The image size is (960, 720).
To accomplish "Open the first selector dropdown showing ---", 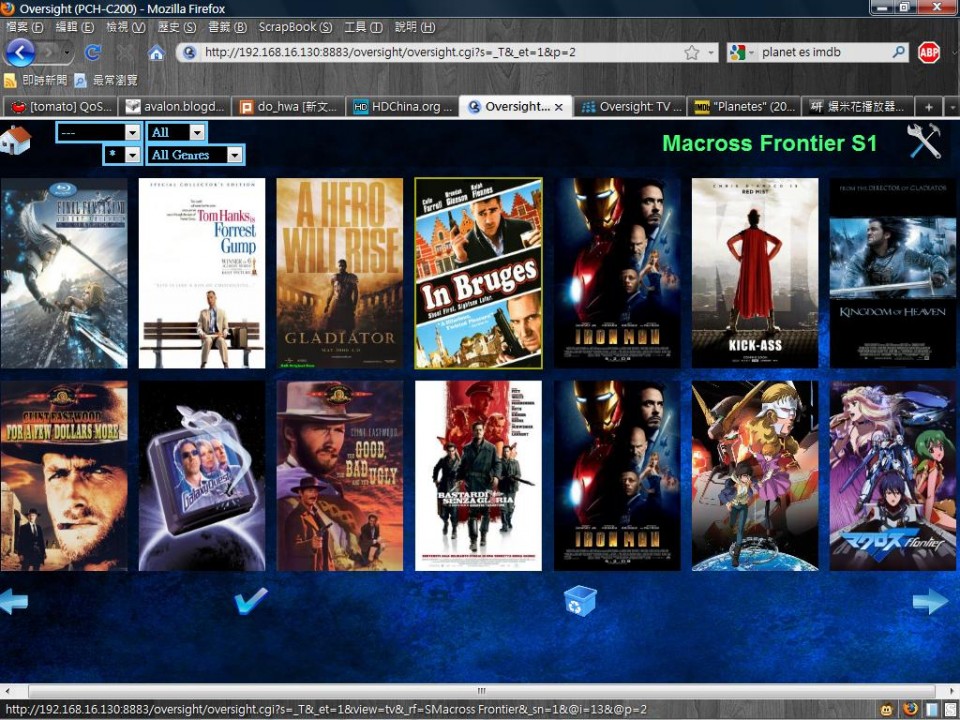I will click(99, 132).
